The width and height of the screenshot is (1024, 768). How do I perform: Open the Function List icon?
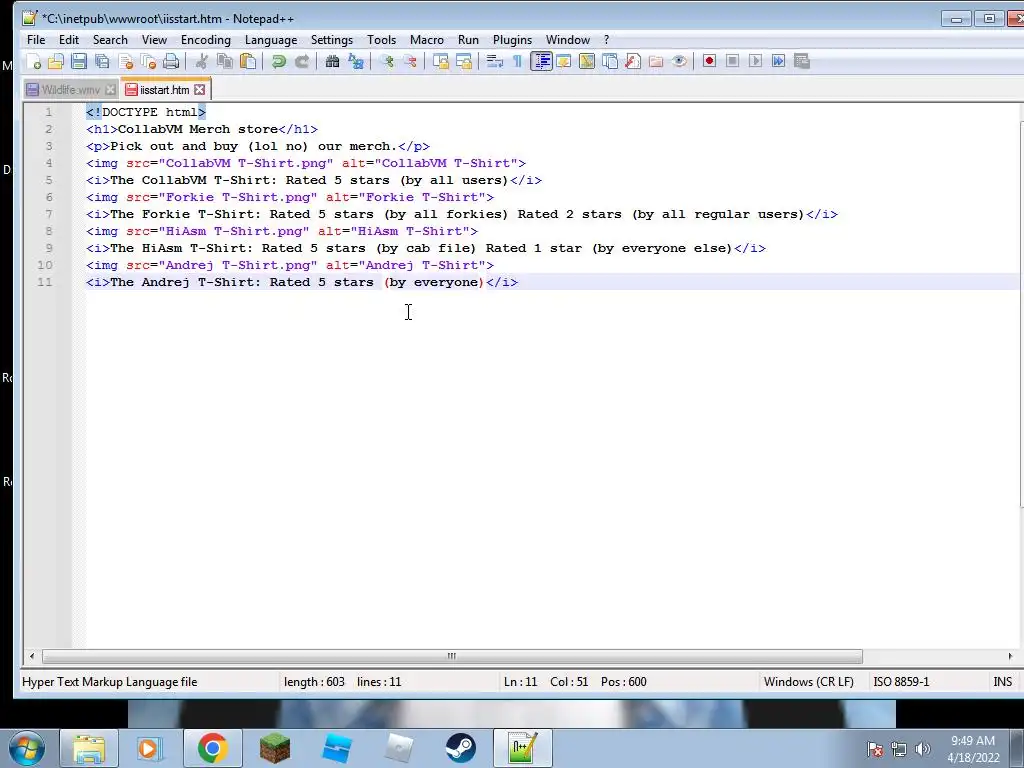click(x=633, y=61)
